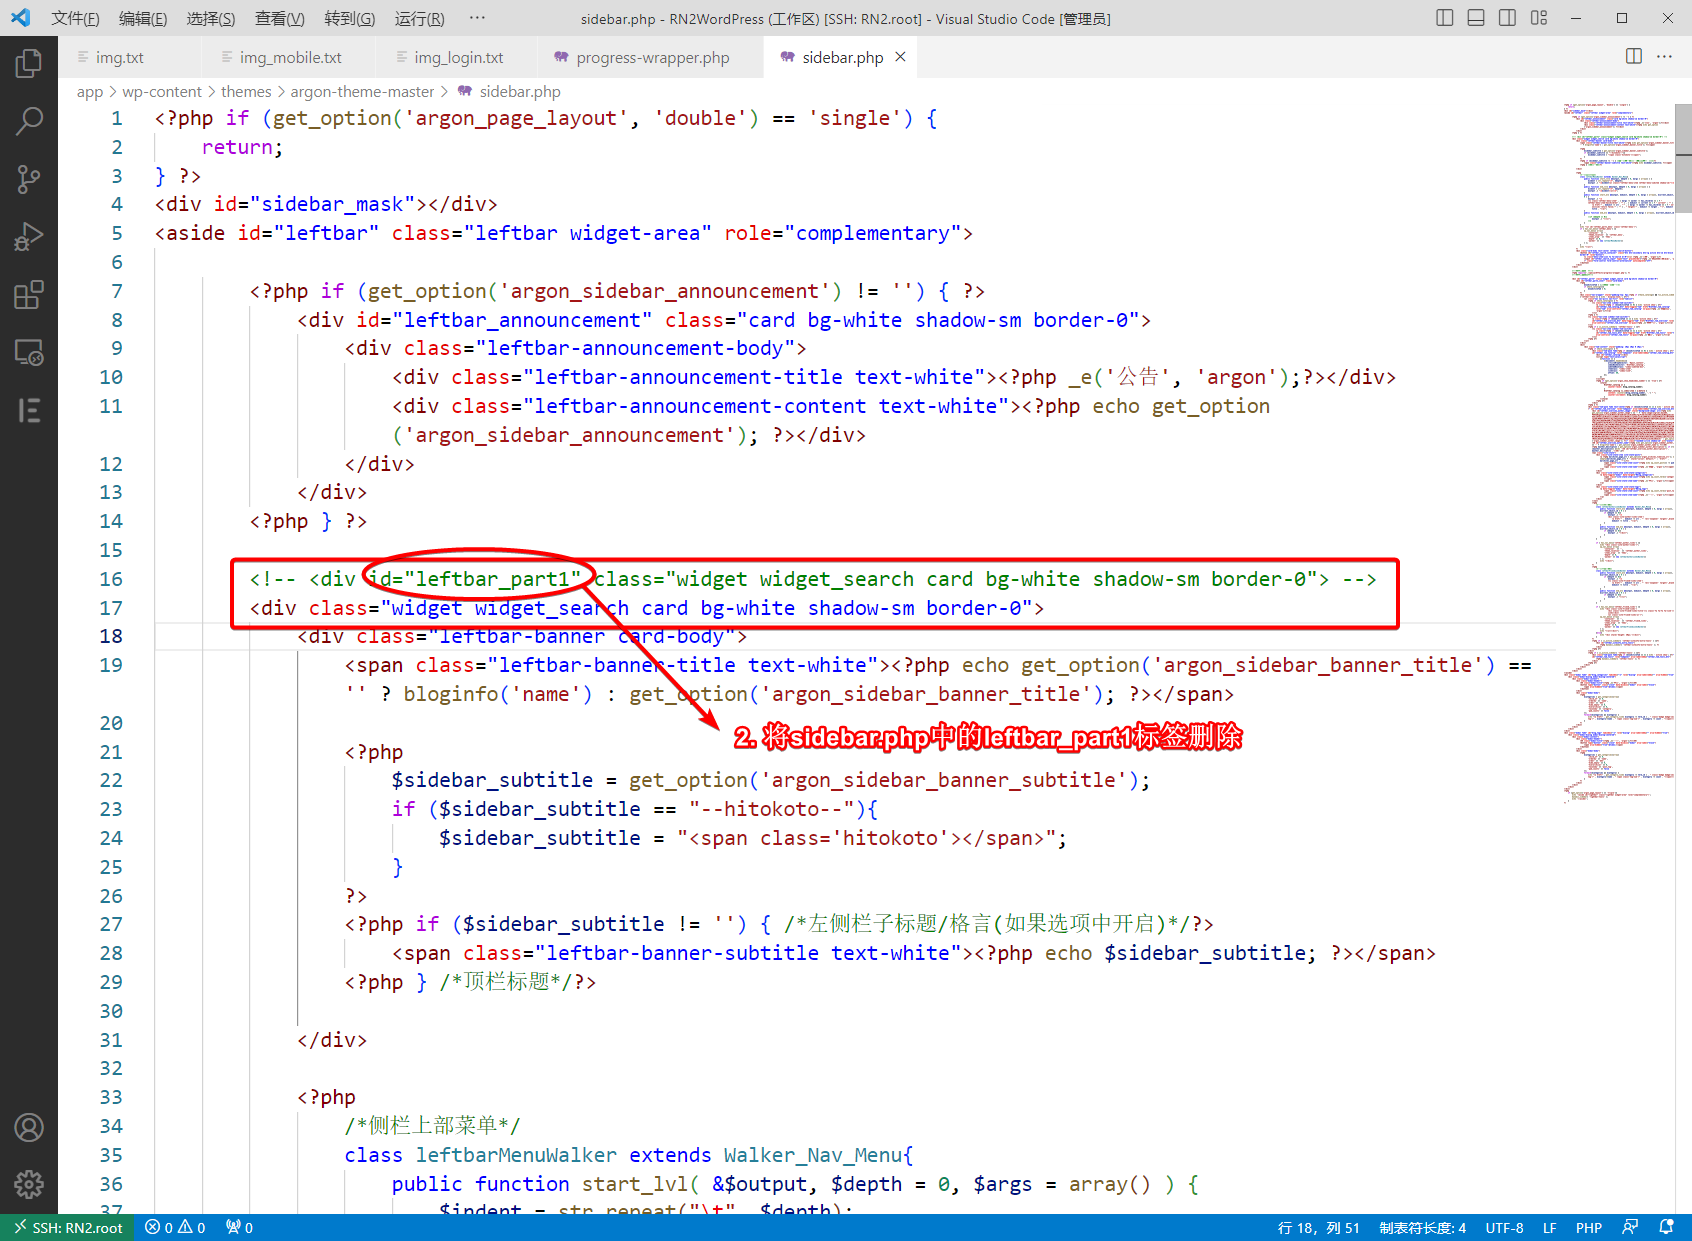The image size is (1692, 1241).
Task: Click line number 16 in the gutter
Action: pos(111,579)
